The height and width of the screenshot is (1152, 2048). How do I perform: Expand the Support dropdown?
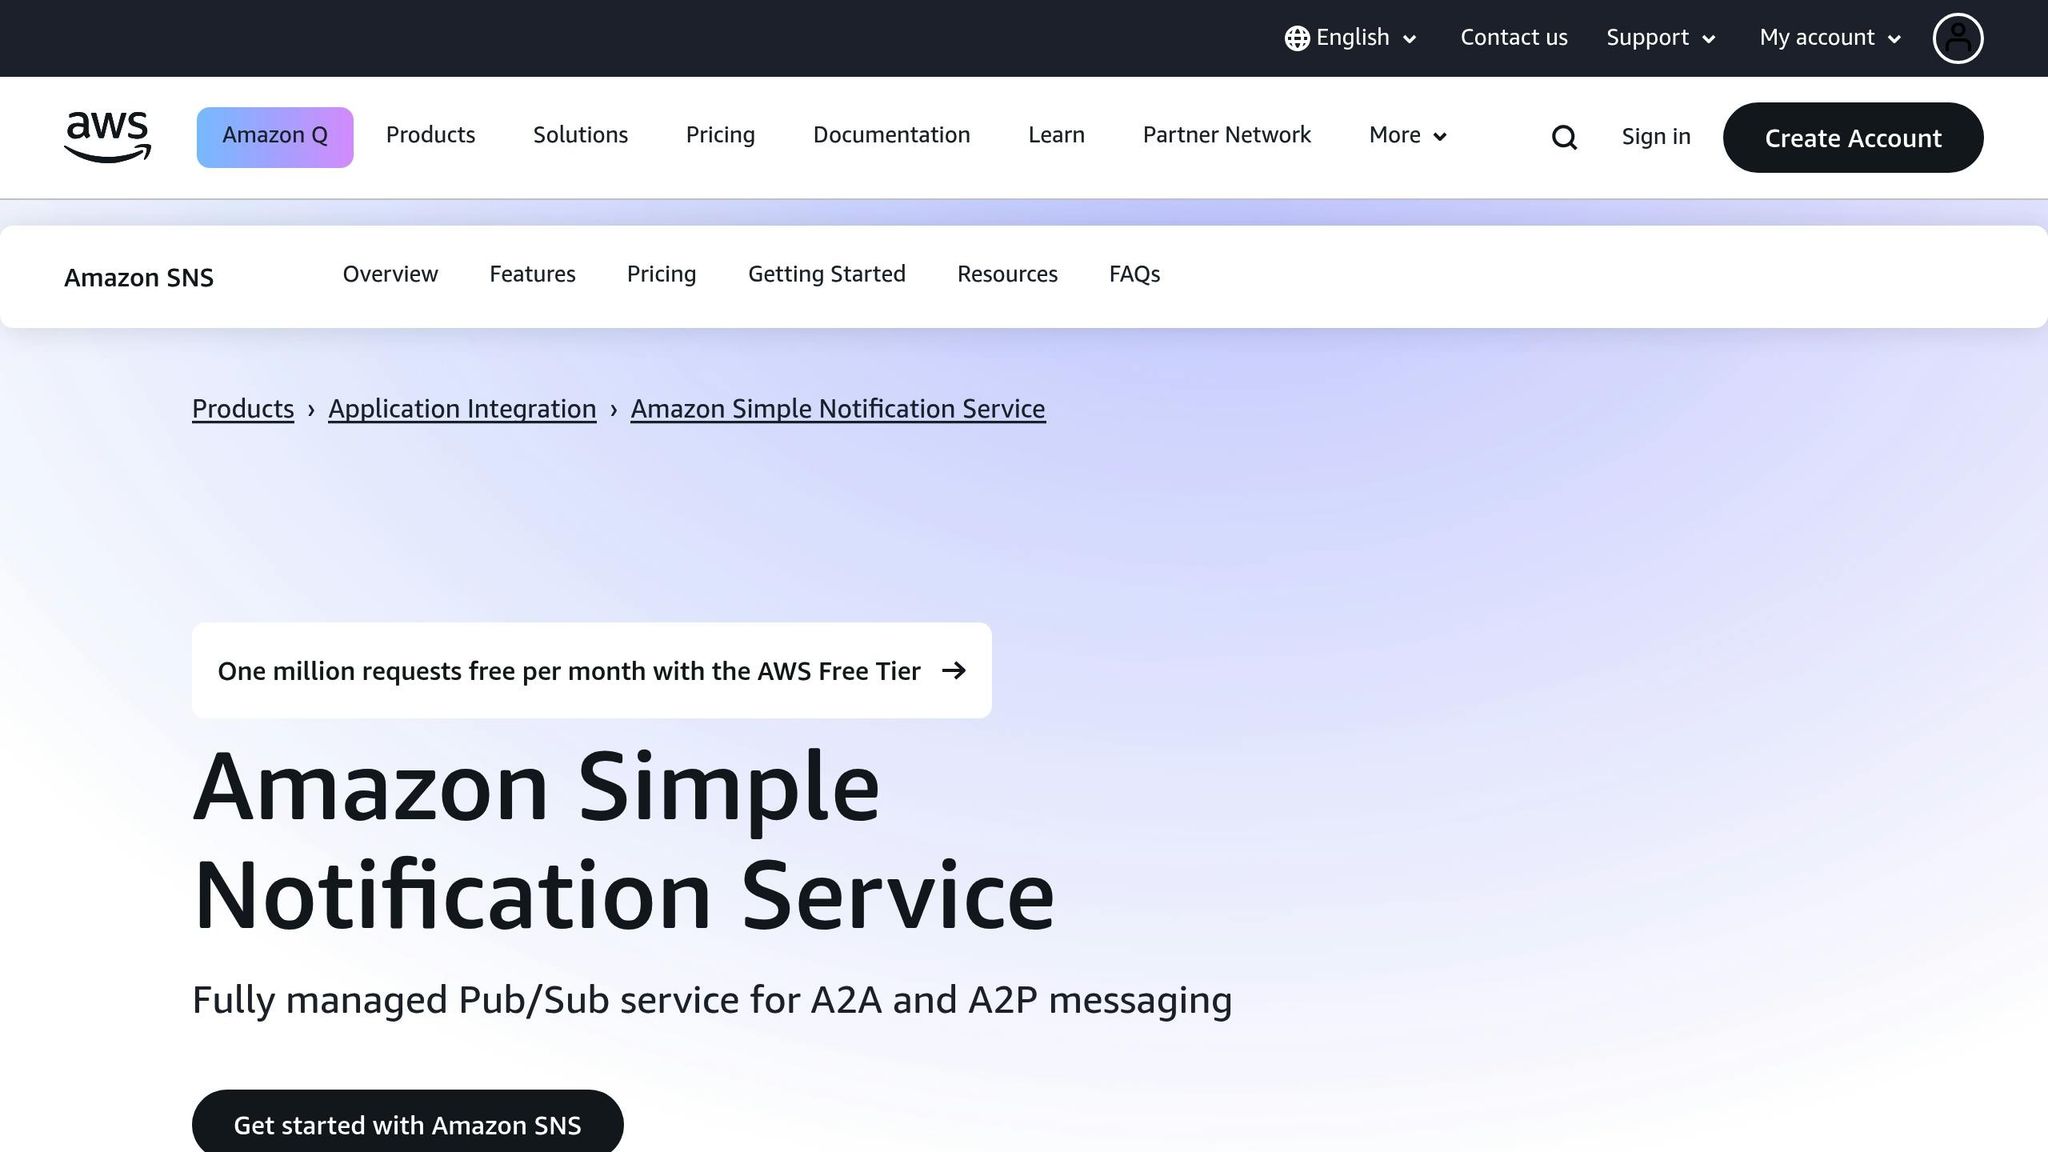tap(1661, 38)
